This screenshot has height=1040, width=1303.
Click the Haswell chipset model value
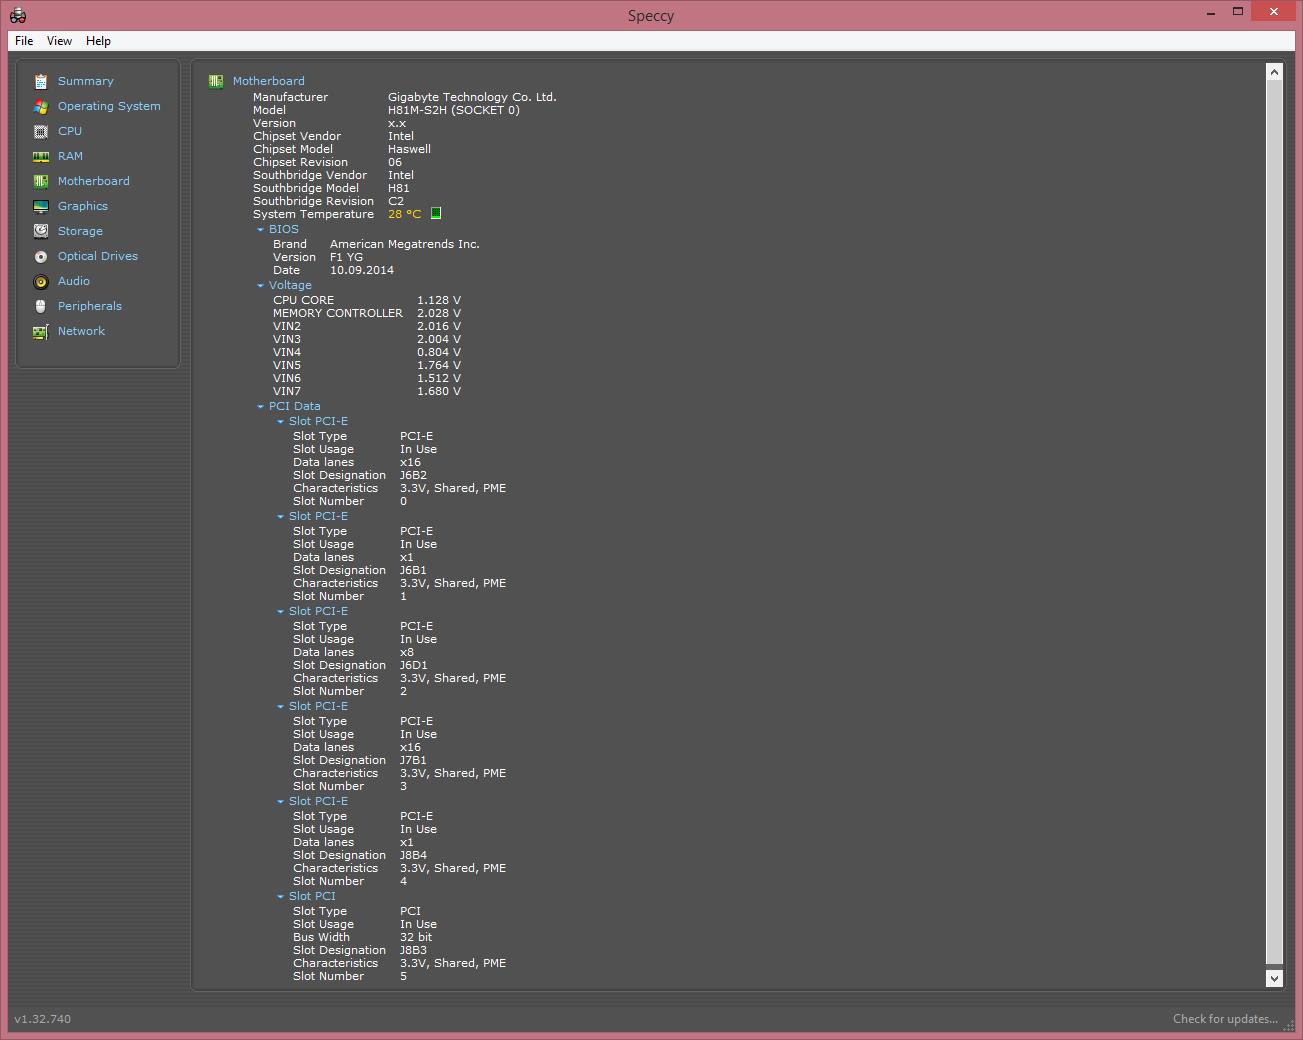[409, 149]
